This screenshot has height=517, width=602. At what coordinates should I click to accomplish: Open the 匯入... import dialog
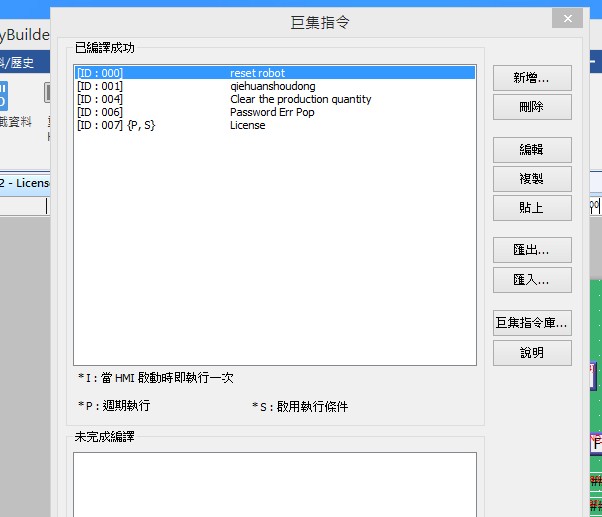(532, 279)
